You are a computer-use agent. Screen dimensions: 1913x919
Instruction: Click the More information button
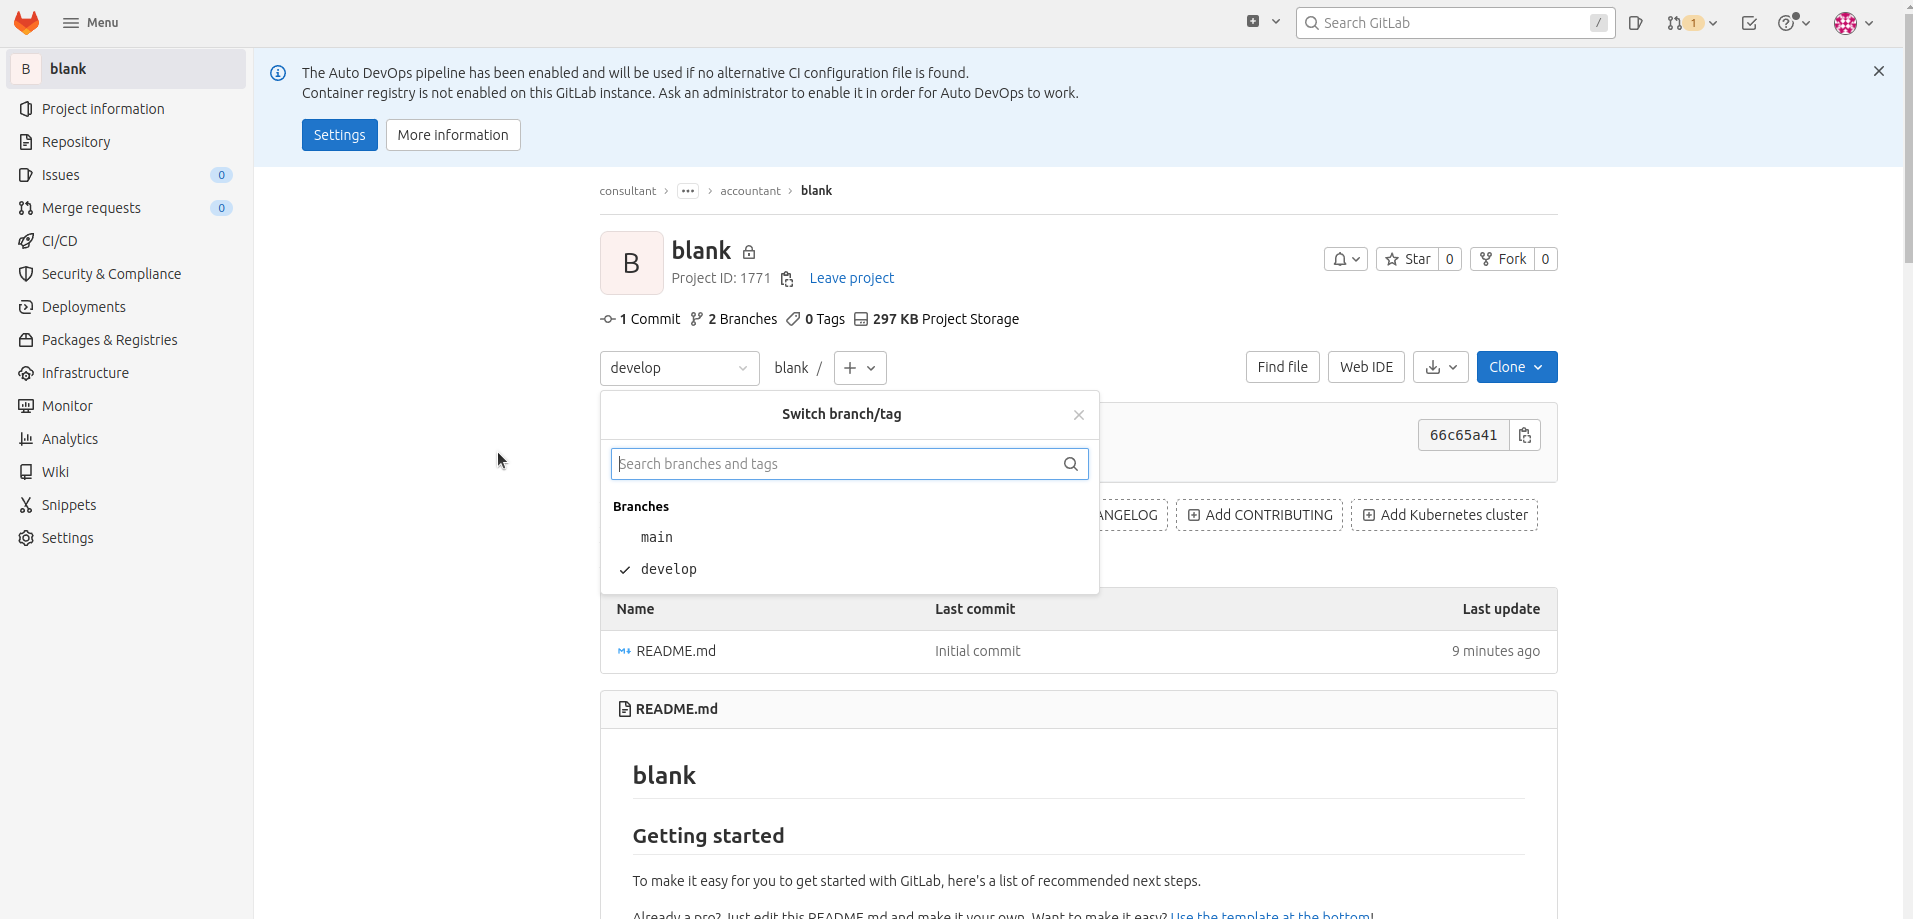pyautogui.click(x=453, y=135)
